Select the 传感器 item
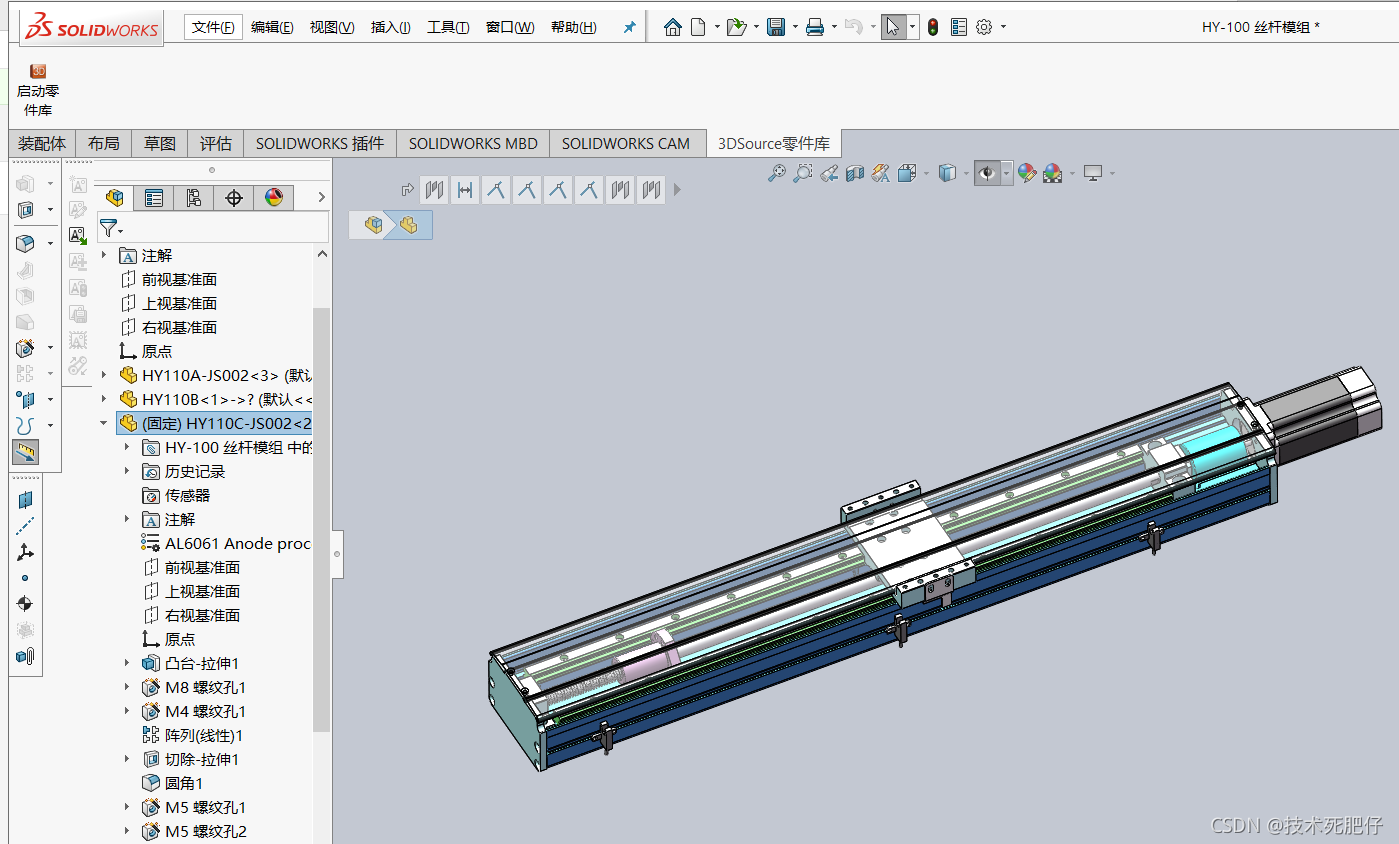1399x844 pixels. point(176,495)
